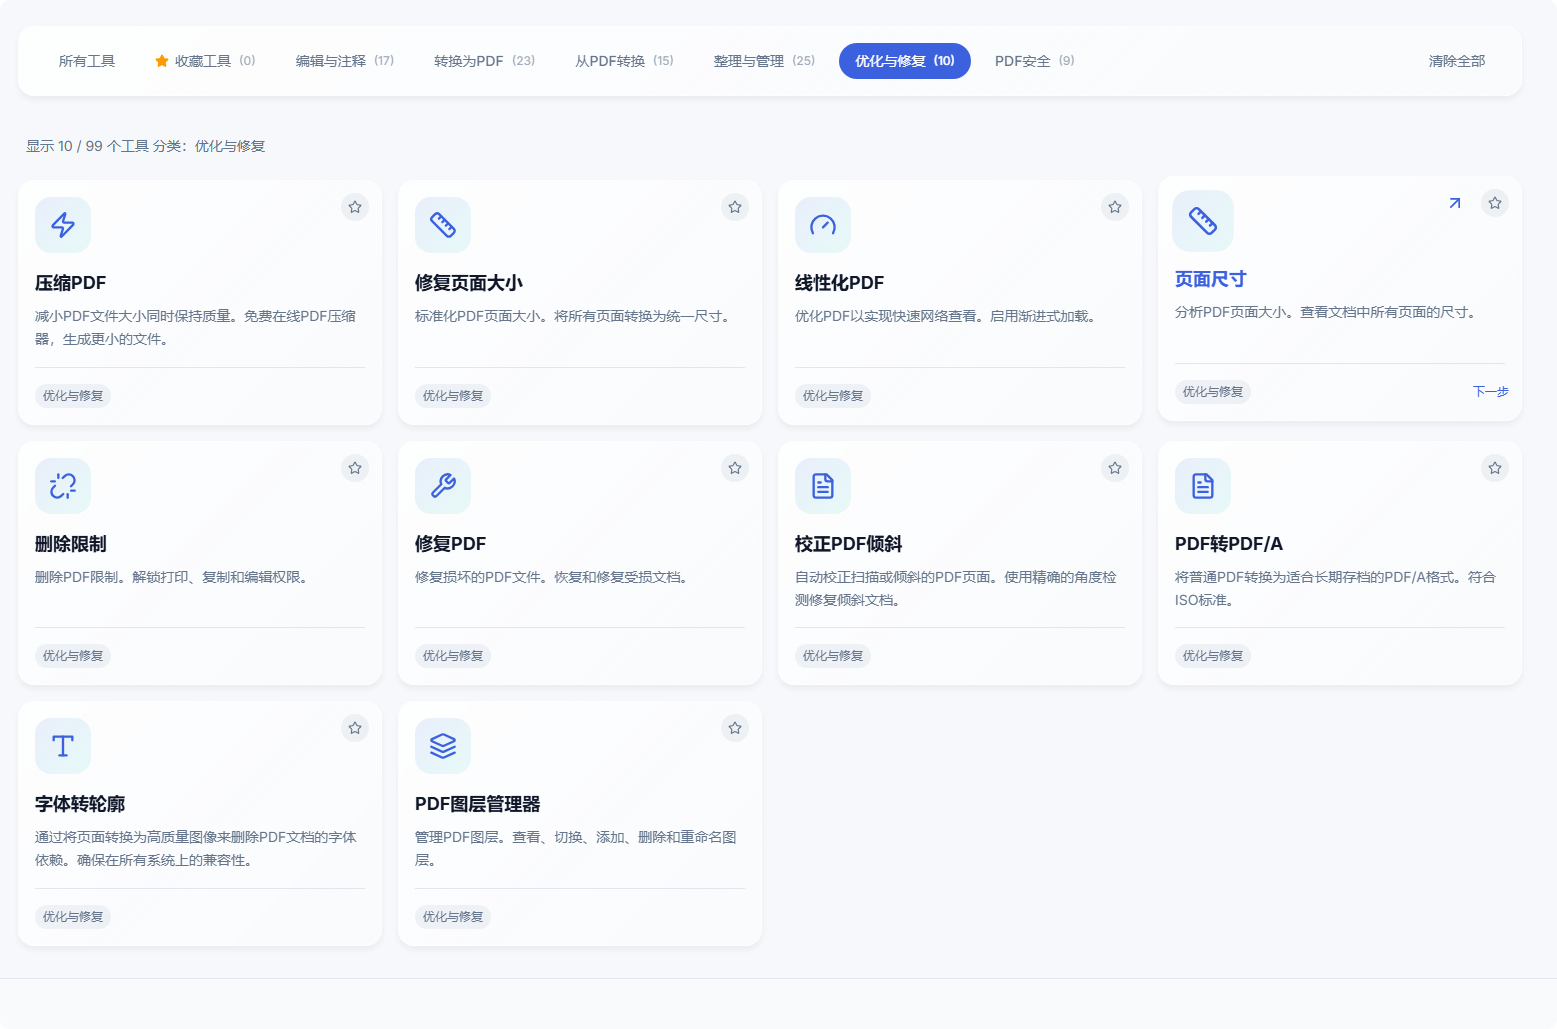Open 页面尺寸 via the arrow icon
This screenshot has width=1557, height=1029.
pyautogui.click(x=1455, y=203)
